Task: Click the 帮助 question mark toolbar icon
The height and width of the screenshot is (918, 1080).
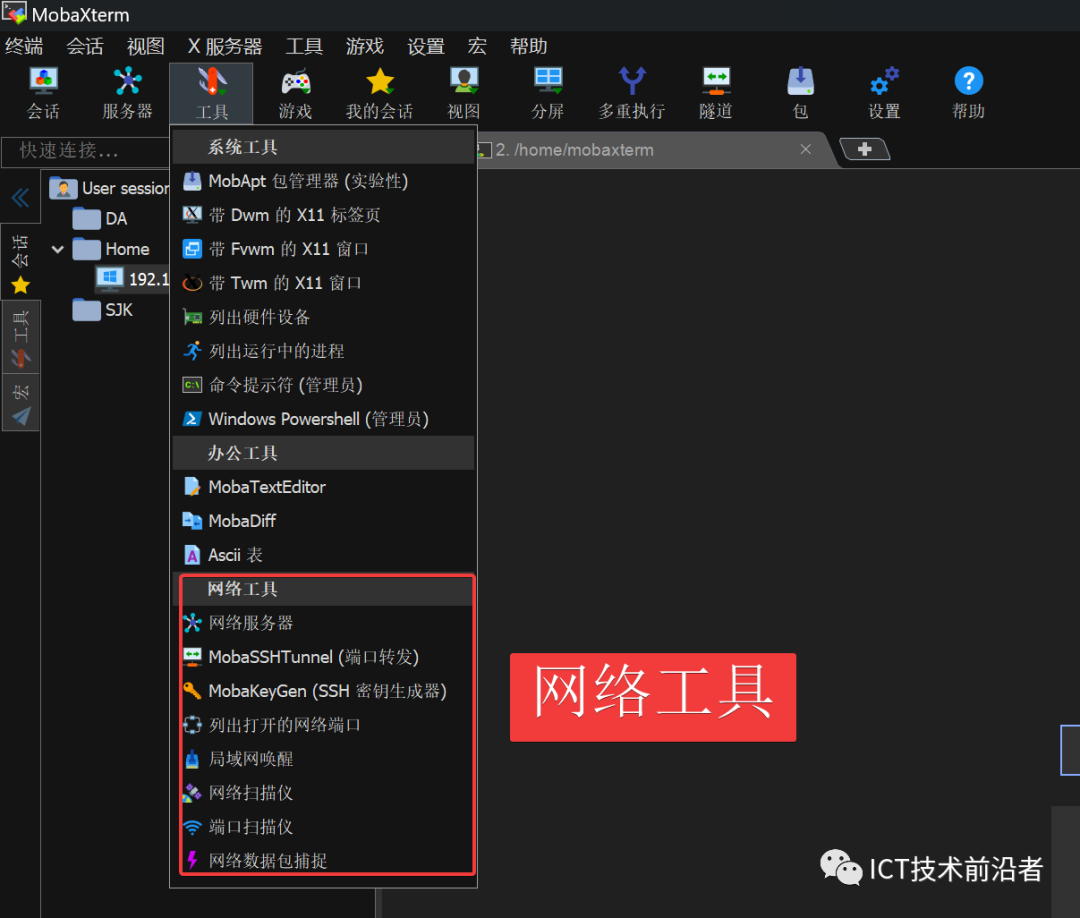Action: (x=968, y=94)
